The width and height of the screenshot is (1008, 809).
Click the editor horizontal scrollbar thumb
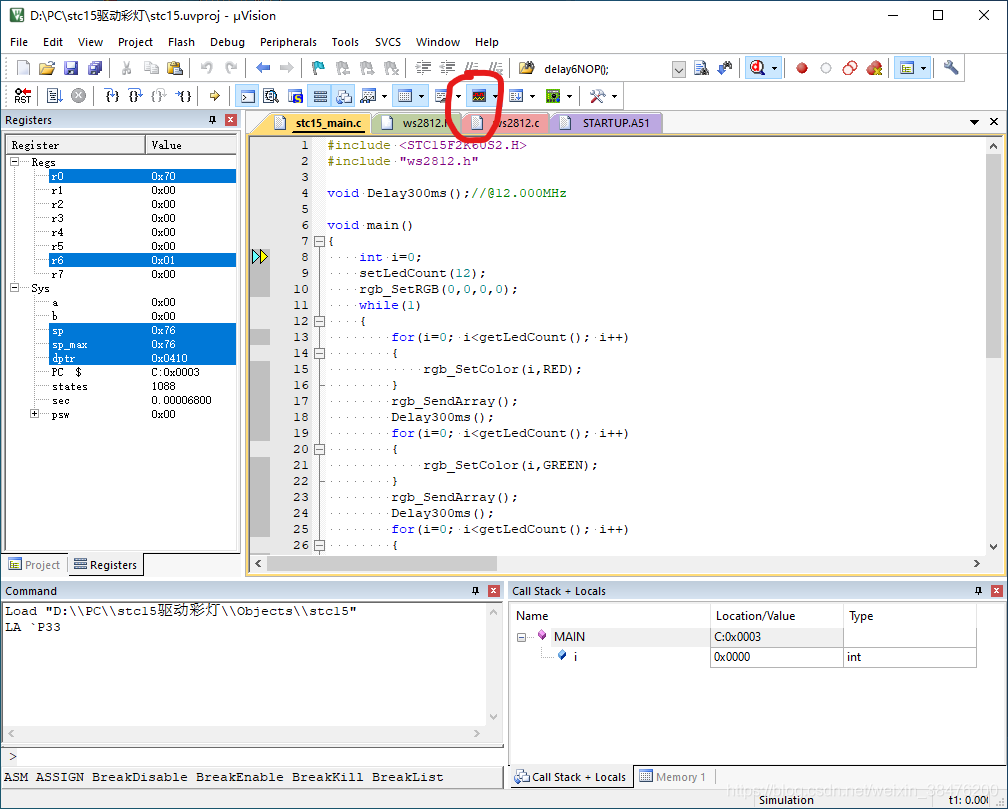[382, 563]
